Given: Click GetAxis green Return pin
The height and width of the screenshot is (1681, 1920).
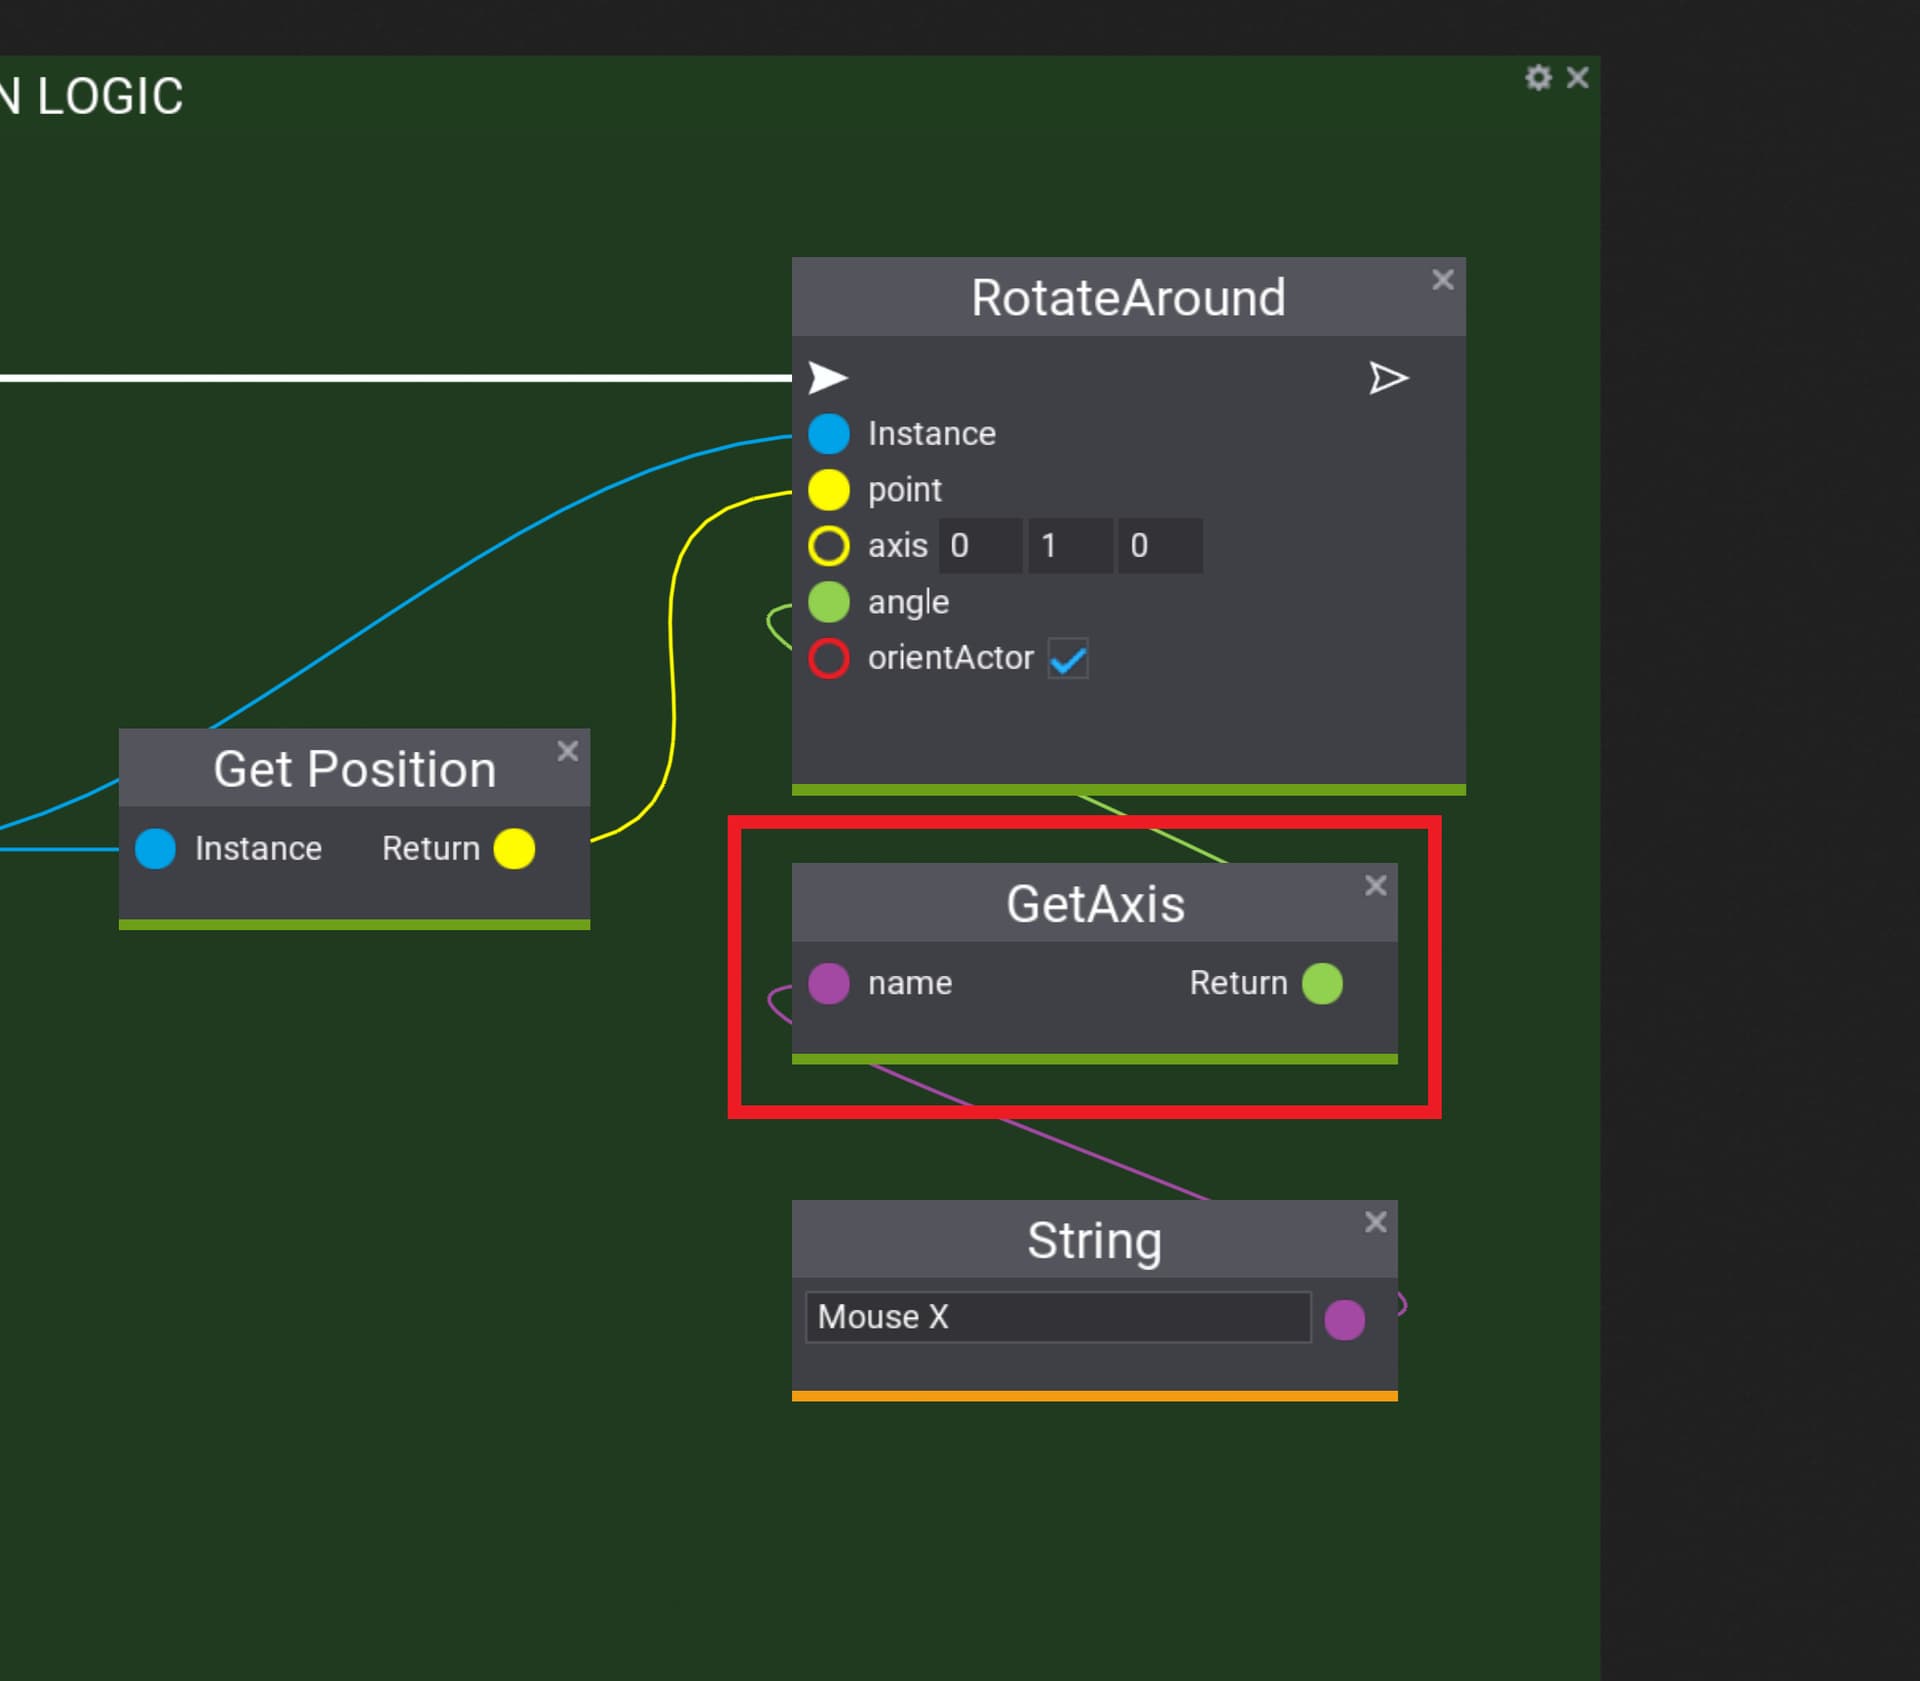Looking at the screenshot, I should click(x=1322, y=983).
